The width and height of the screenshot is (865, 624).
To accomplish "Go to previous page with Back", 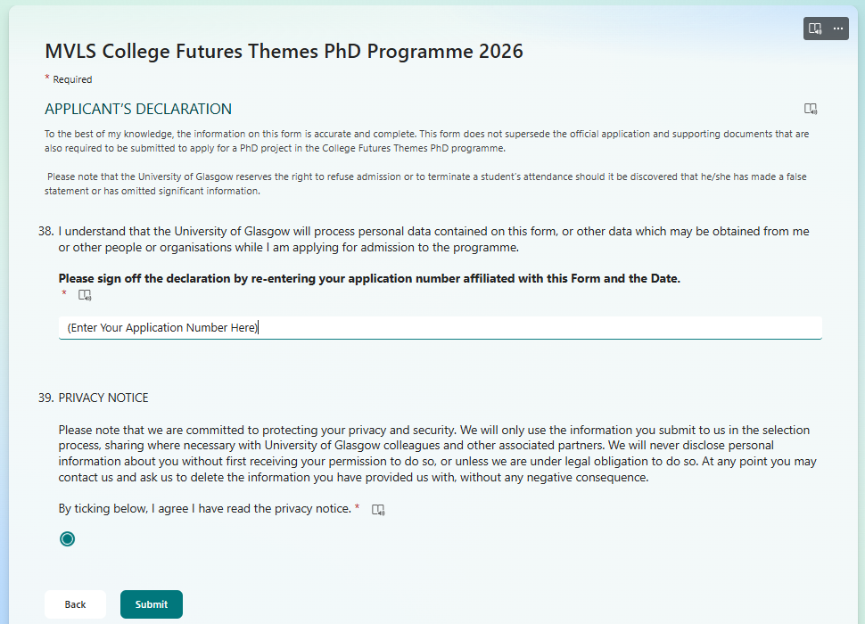I will pyautogui.click(x=75, y=604).
